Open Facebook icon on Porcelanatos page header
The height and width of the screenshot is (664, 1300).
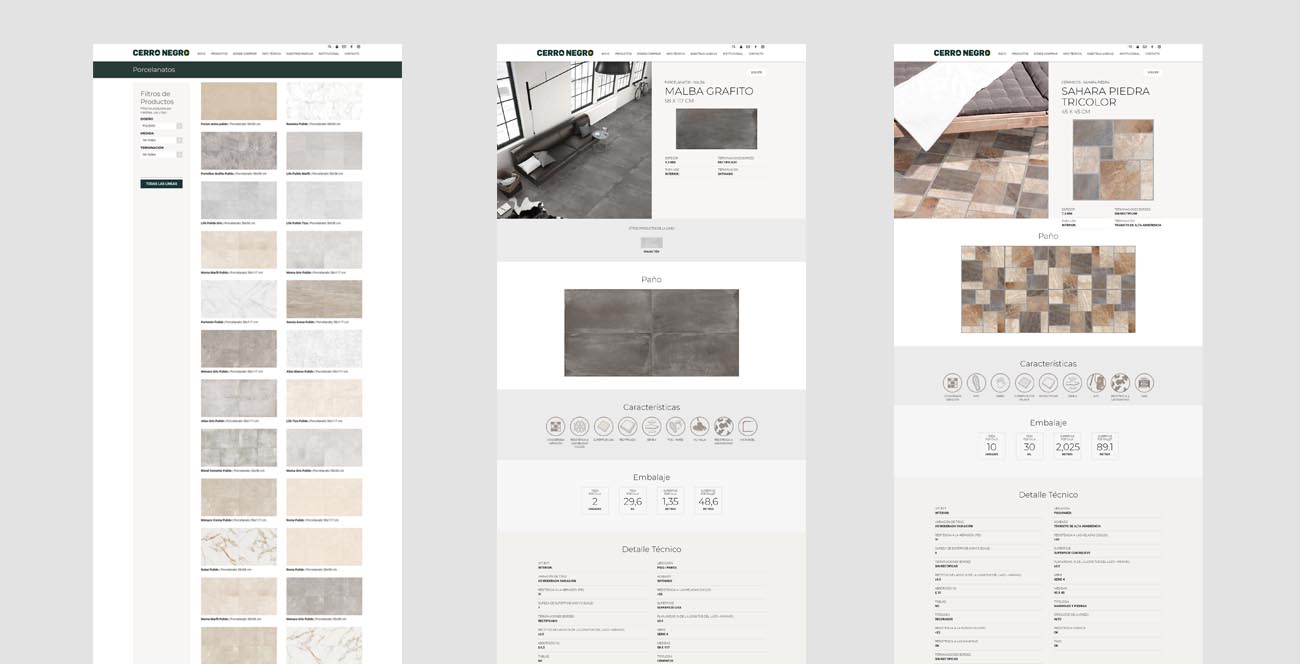tap(352, 47)
